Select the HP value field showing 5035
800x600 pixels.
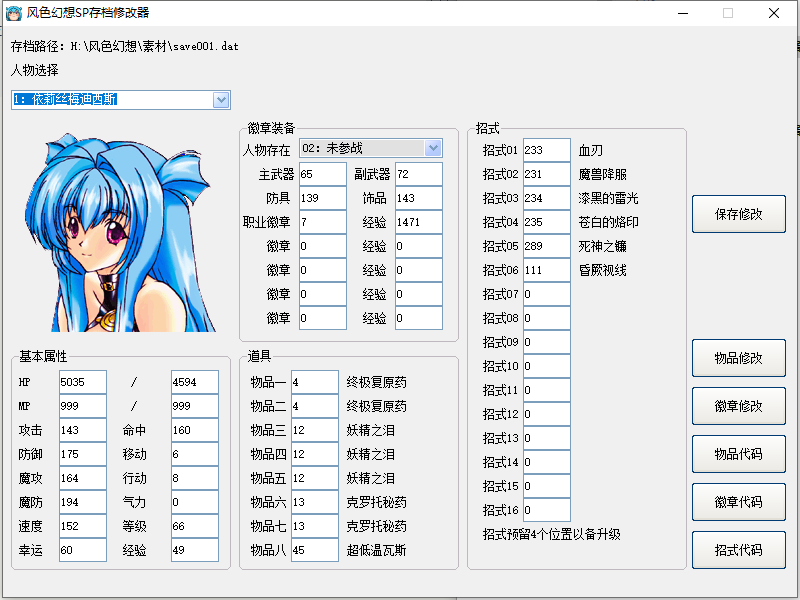coord(80,381)
